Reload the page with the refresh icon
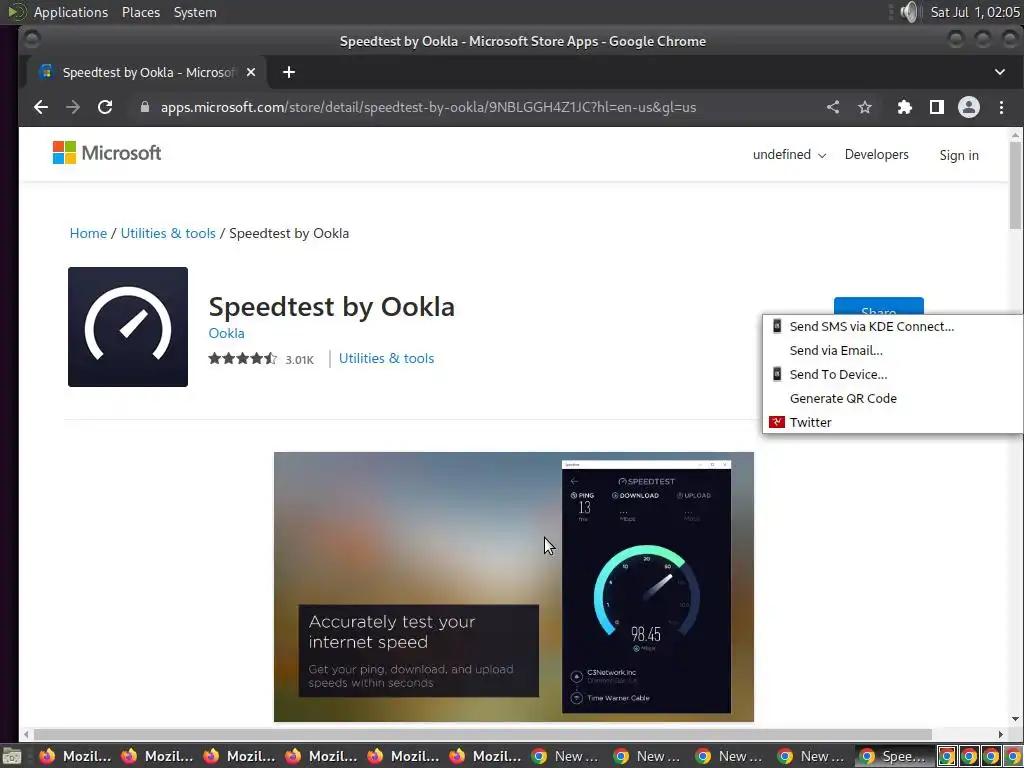This screenshot has height=768, width=1024. (x=104, y=107)
